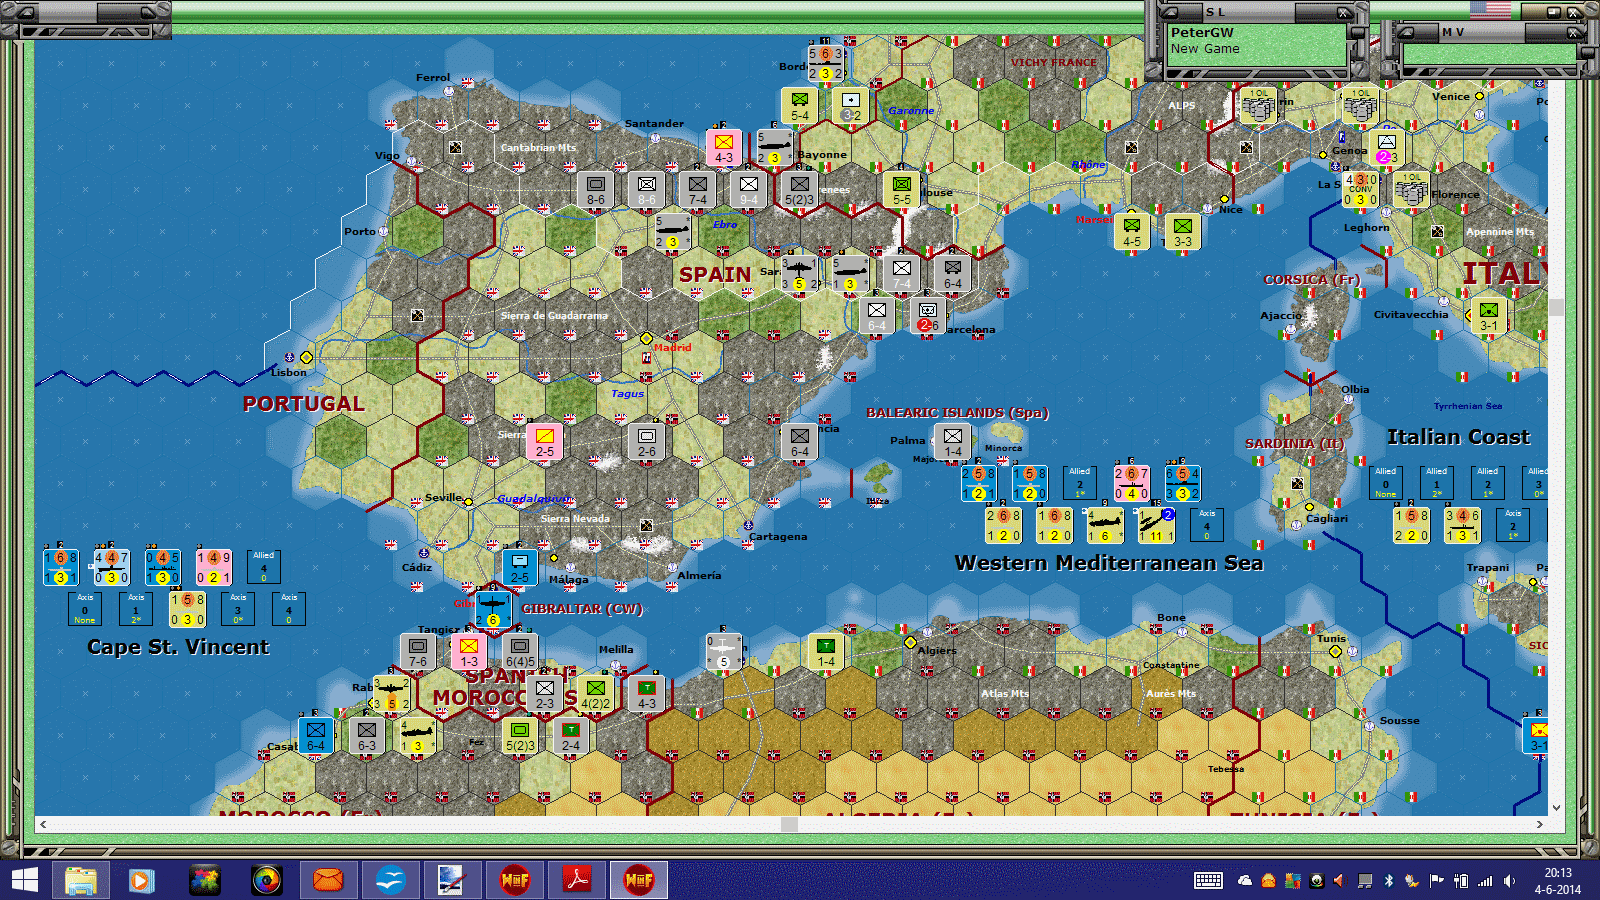Switch to the active MWiF taskbar window
The image size is (1600, 900).
639,880
